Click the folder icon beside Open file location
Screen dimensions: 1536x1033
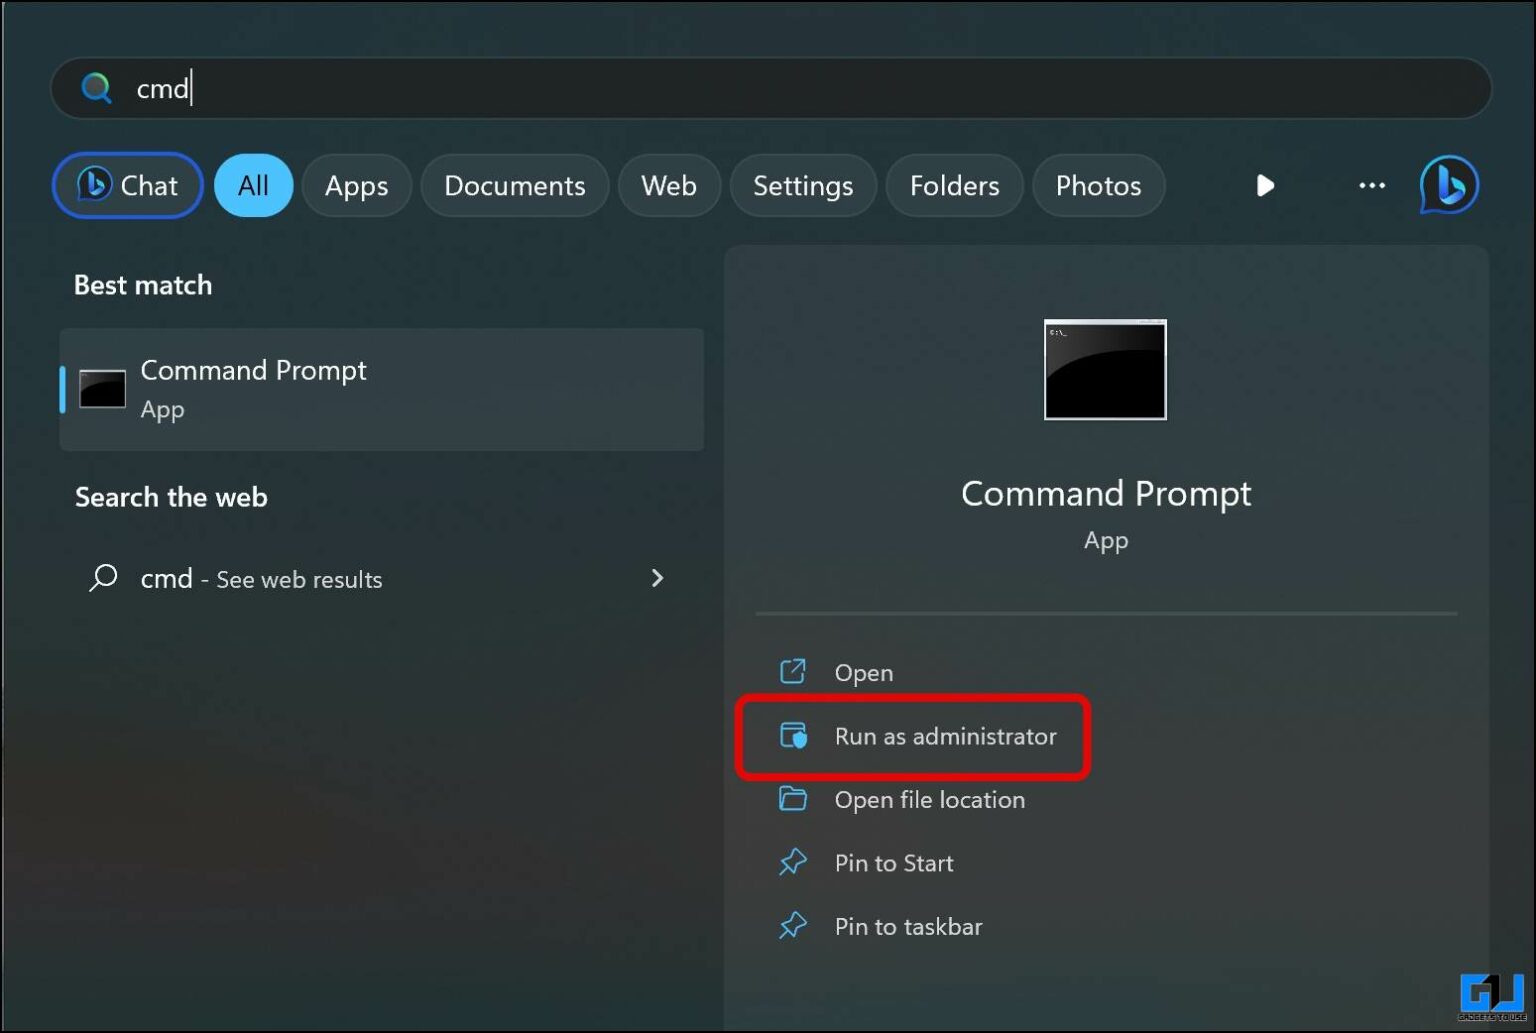[x=793, y=799]
